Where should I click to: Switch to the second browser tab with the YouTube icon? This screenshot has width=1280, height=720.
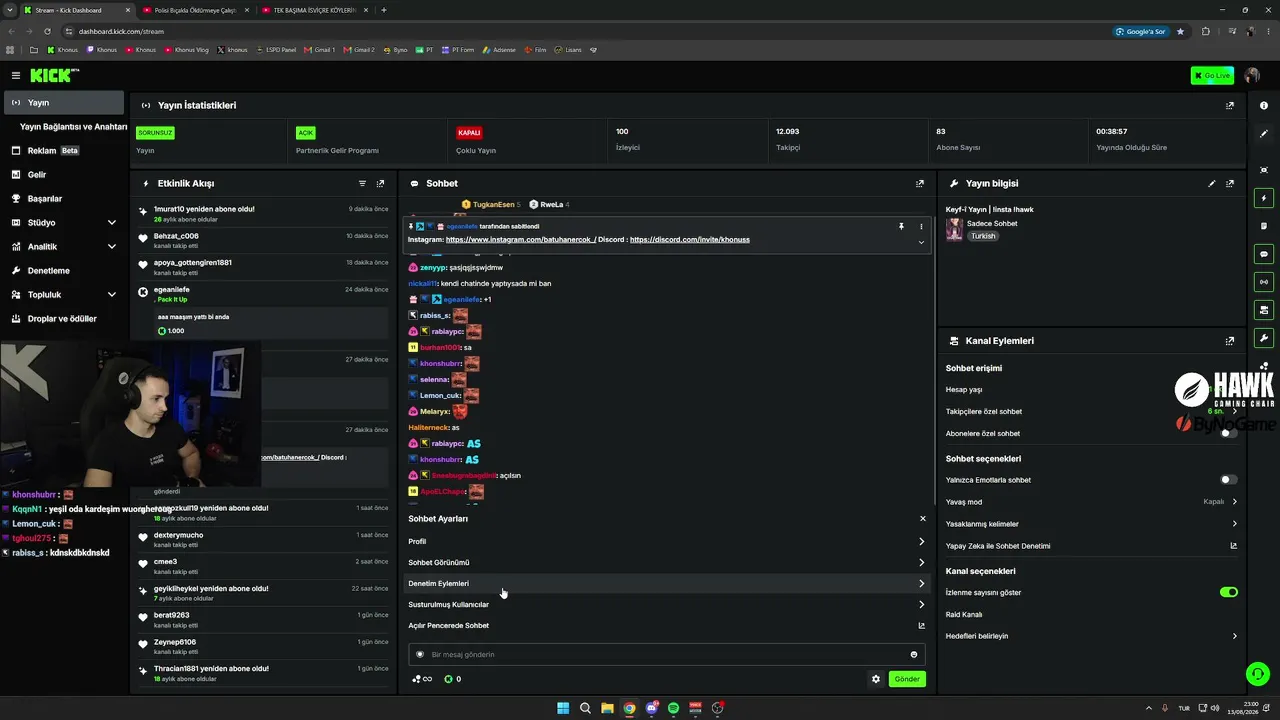(x=193, y=10)
